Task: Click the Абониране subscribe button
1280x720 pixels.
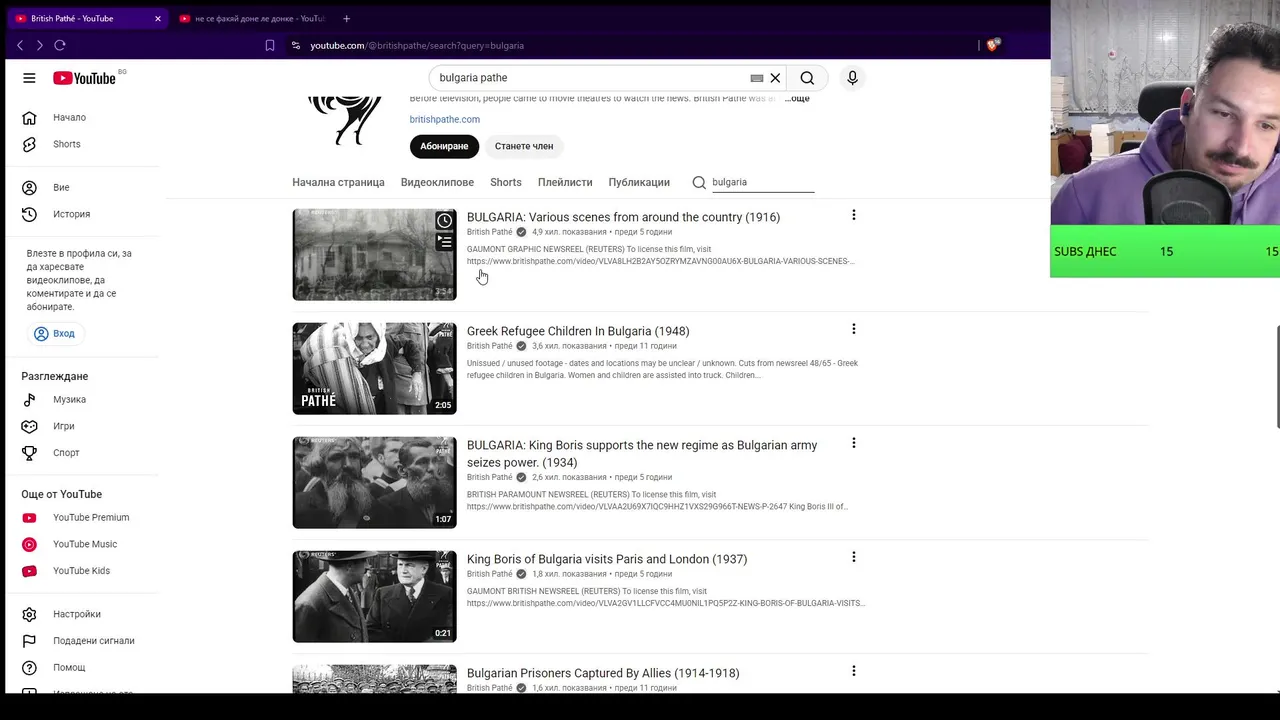Action: pyautogui.click(x=444, y=146)
